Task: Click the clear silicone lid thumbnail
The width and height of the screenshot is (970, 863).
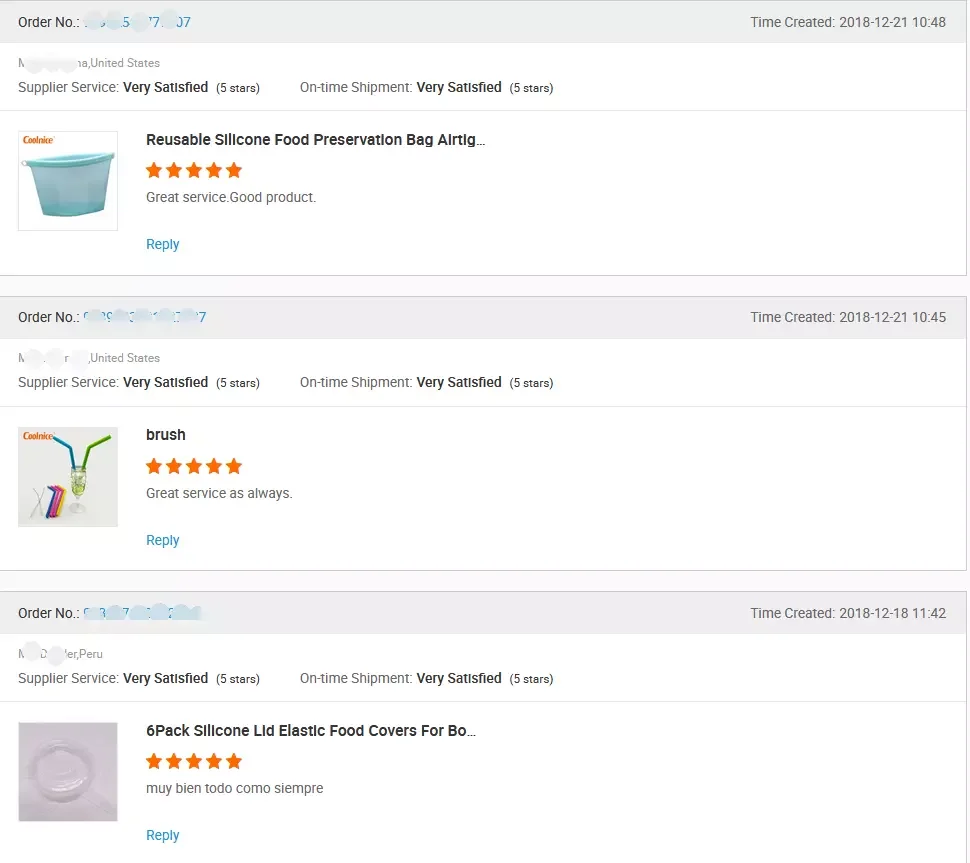Action: coord(68,772)
